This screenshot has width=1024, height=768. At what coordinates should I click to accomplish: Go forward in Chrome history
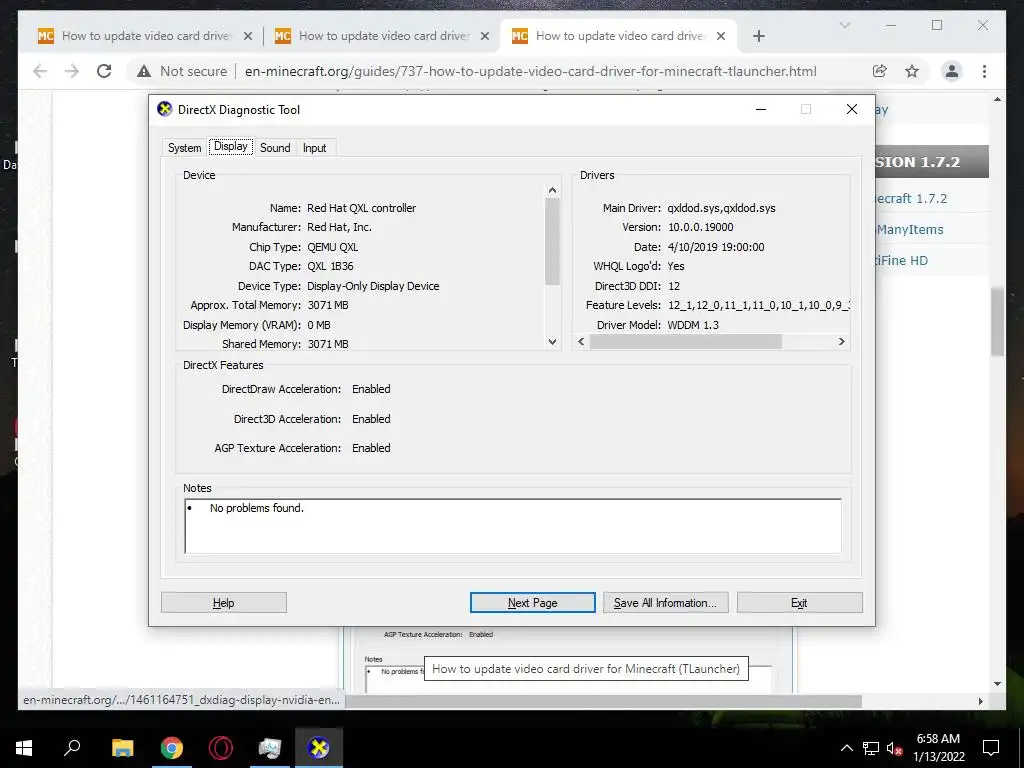coord(72,71)
